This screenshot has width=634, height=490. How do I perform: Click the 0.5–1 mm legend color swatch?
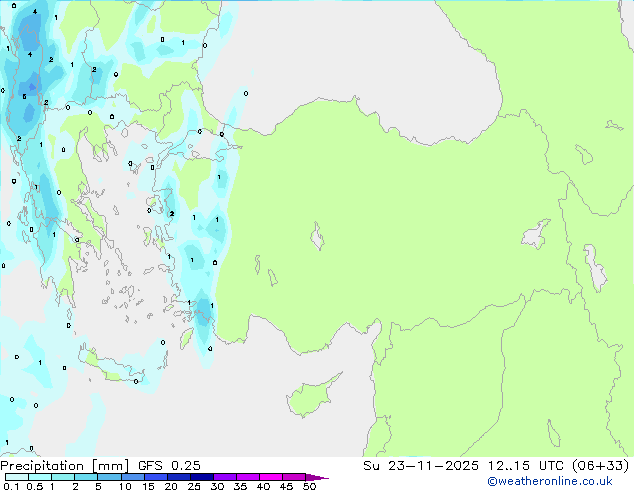tap(40, 477)
